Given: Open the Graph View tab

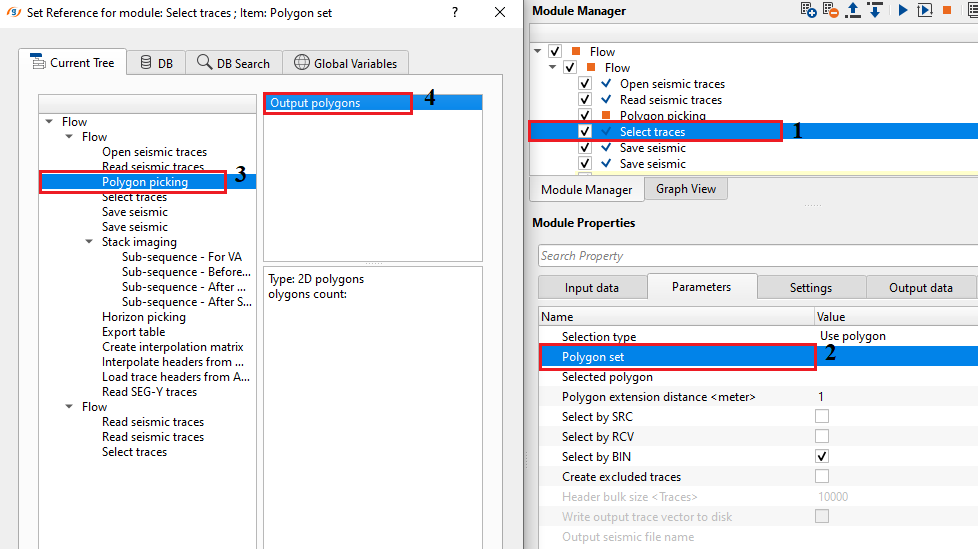Looking at the screenshot, I should pyautogui.click(x=685, y=189).
